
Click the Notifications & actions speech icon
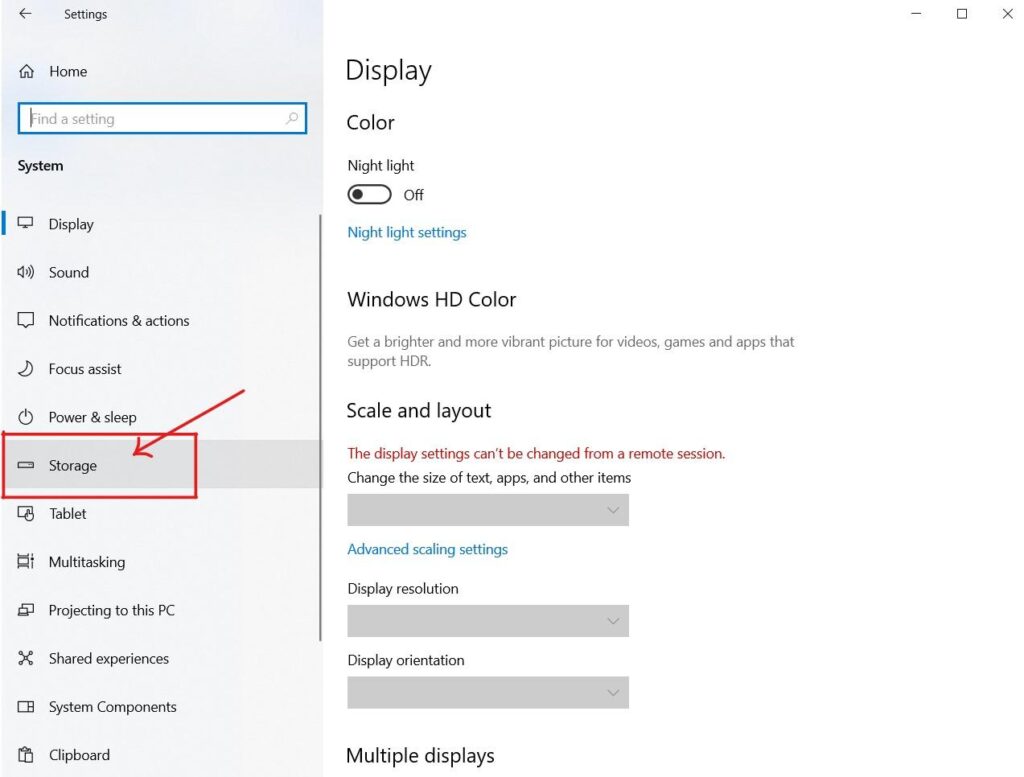tap(25, 320)
